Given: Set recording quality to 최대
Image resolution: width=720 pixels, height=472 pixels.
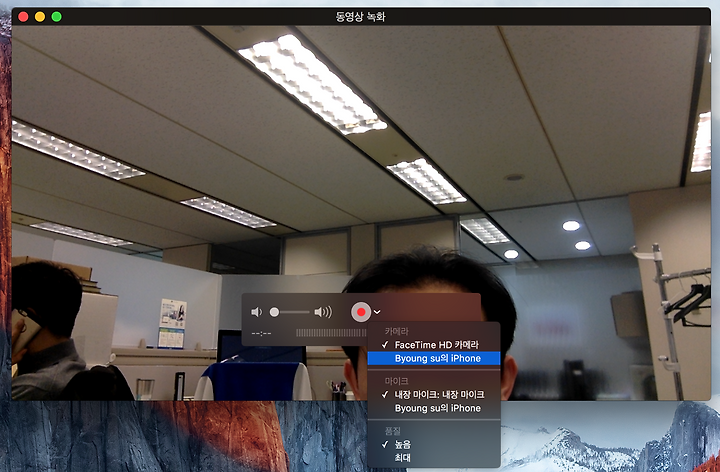Looking at the screenshot, I should (433, 458).
